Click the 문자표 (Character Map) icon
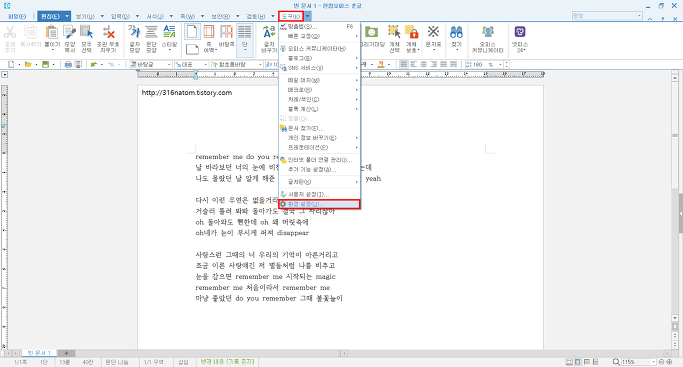 click(433, 32)
